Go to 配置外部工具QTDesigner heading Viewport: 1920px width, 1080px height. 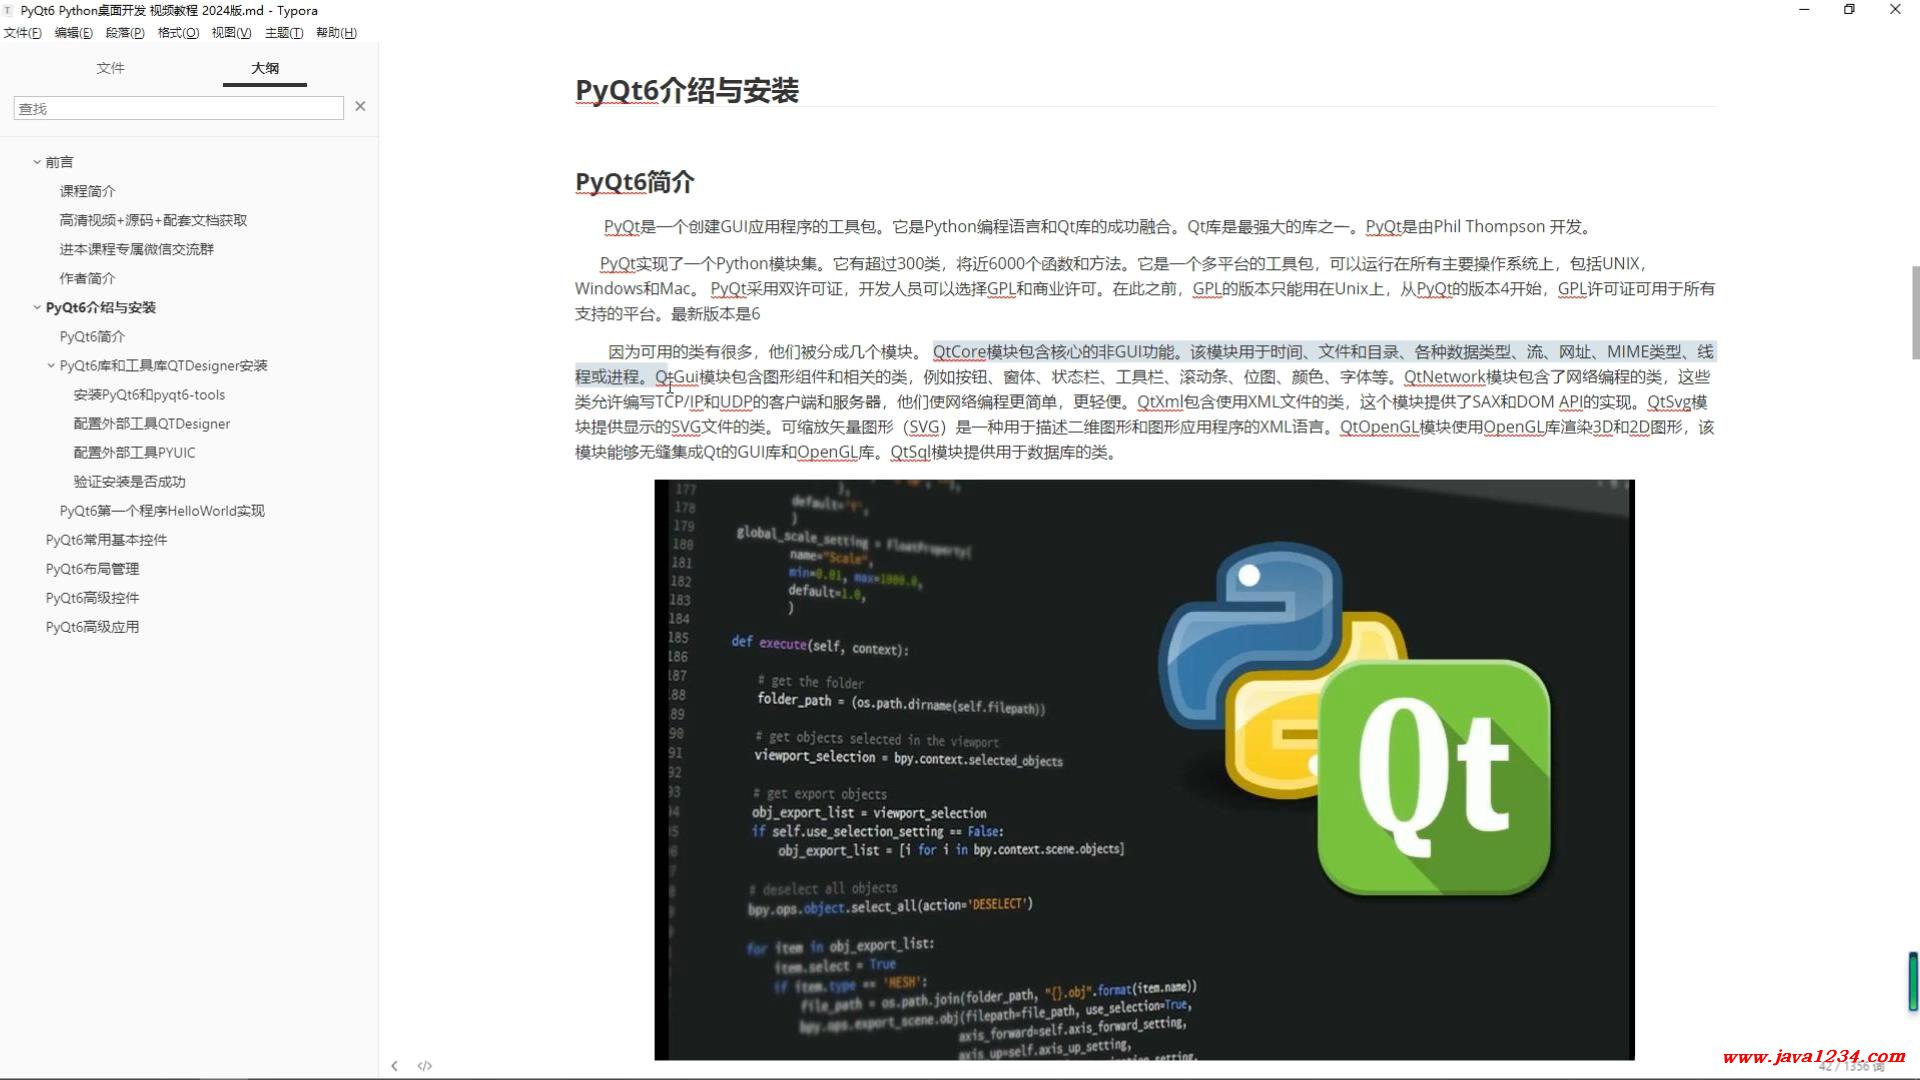click(x=151, y=424)
